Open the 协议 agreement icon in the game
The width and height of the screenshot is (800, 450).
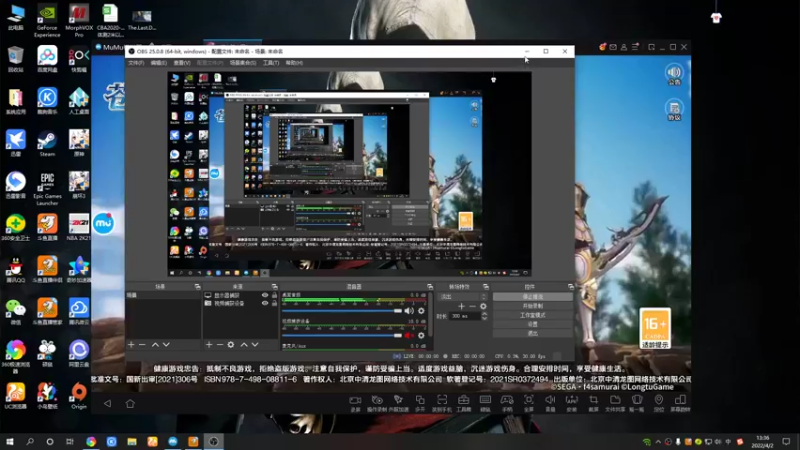[674, 110]
